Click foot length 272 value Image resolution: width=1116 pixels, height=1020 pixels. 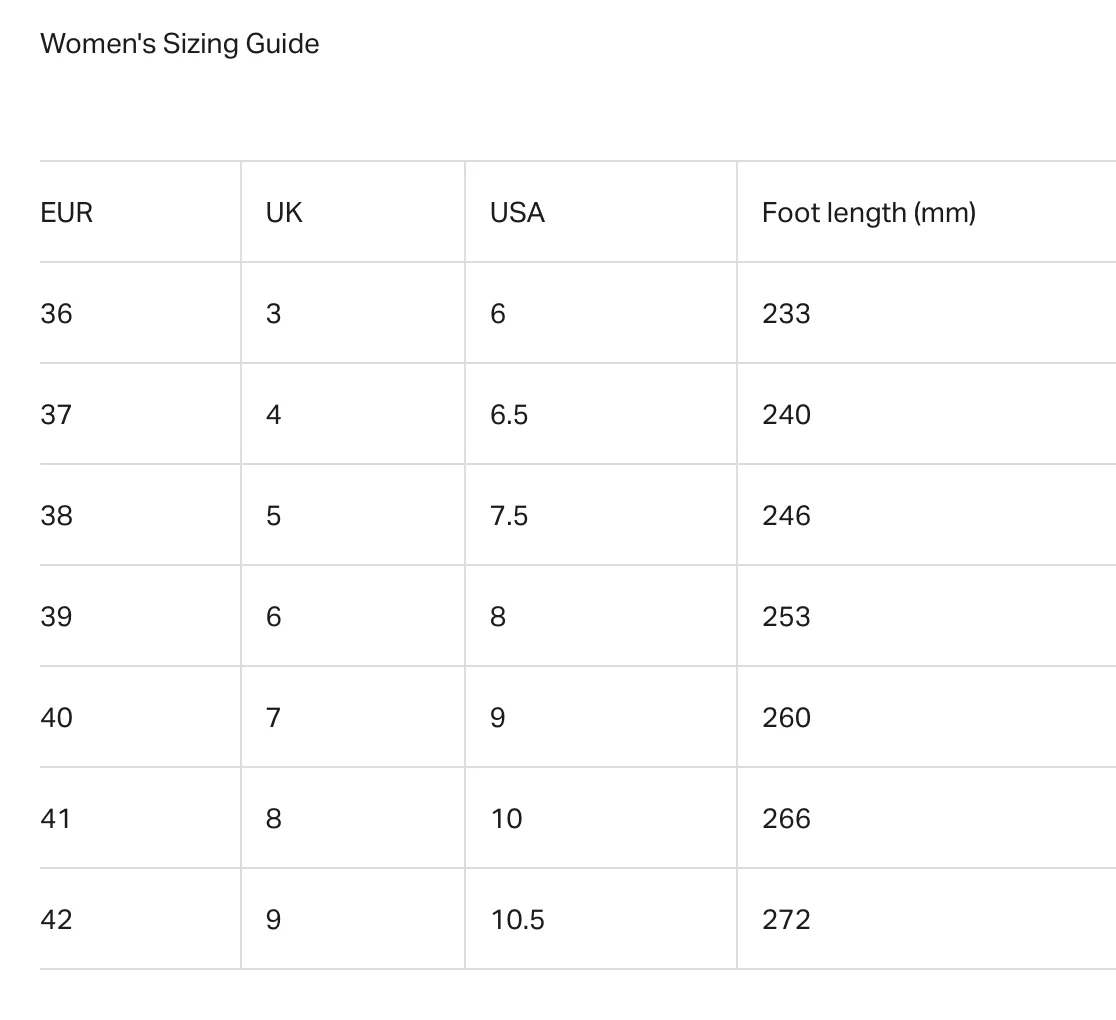[786, 920]
